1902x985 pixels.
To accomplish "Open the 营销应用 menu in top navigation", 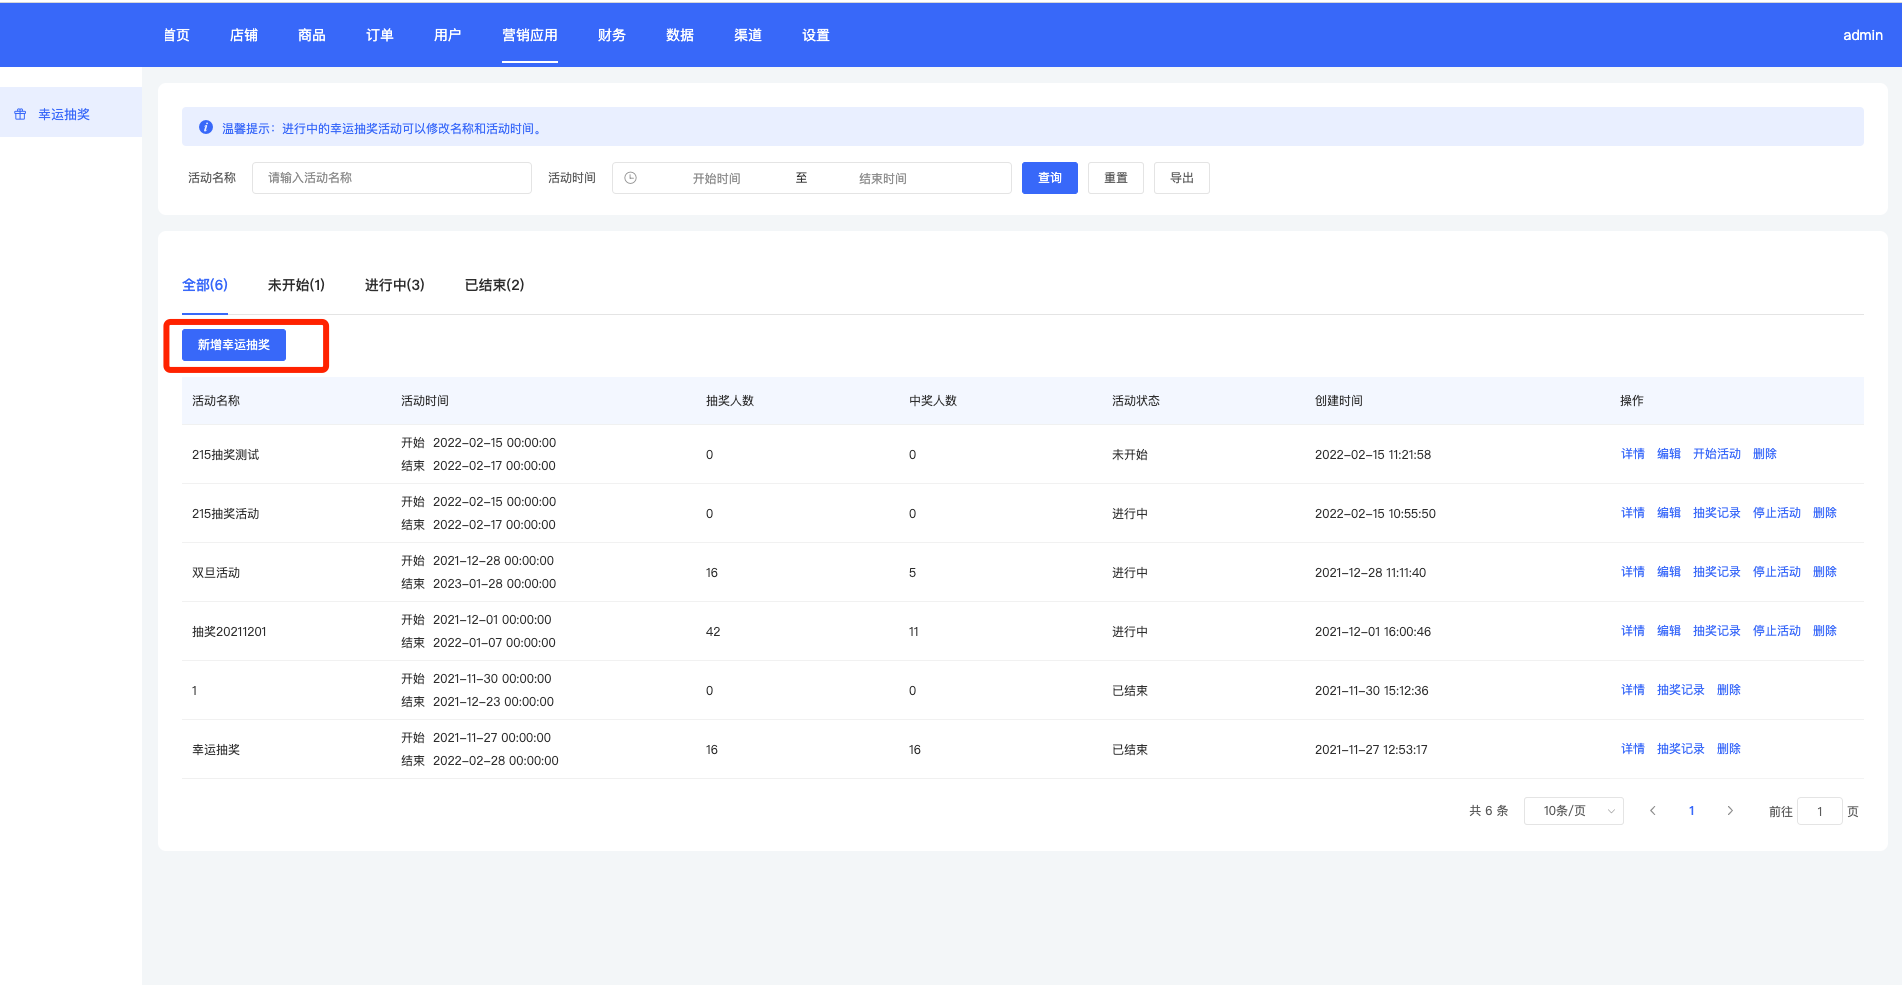I will (529, 35).
